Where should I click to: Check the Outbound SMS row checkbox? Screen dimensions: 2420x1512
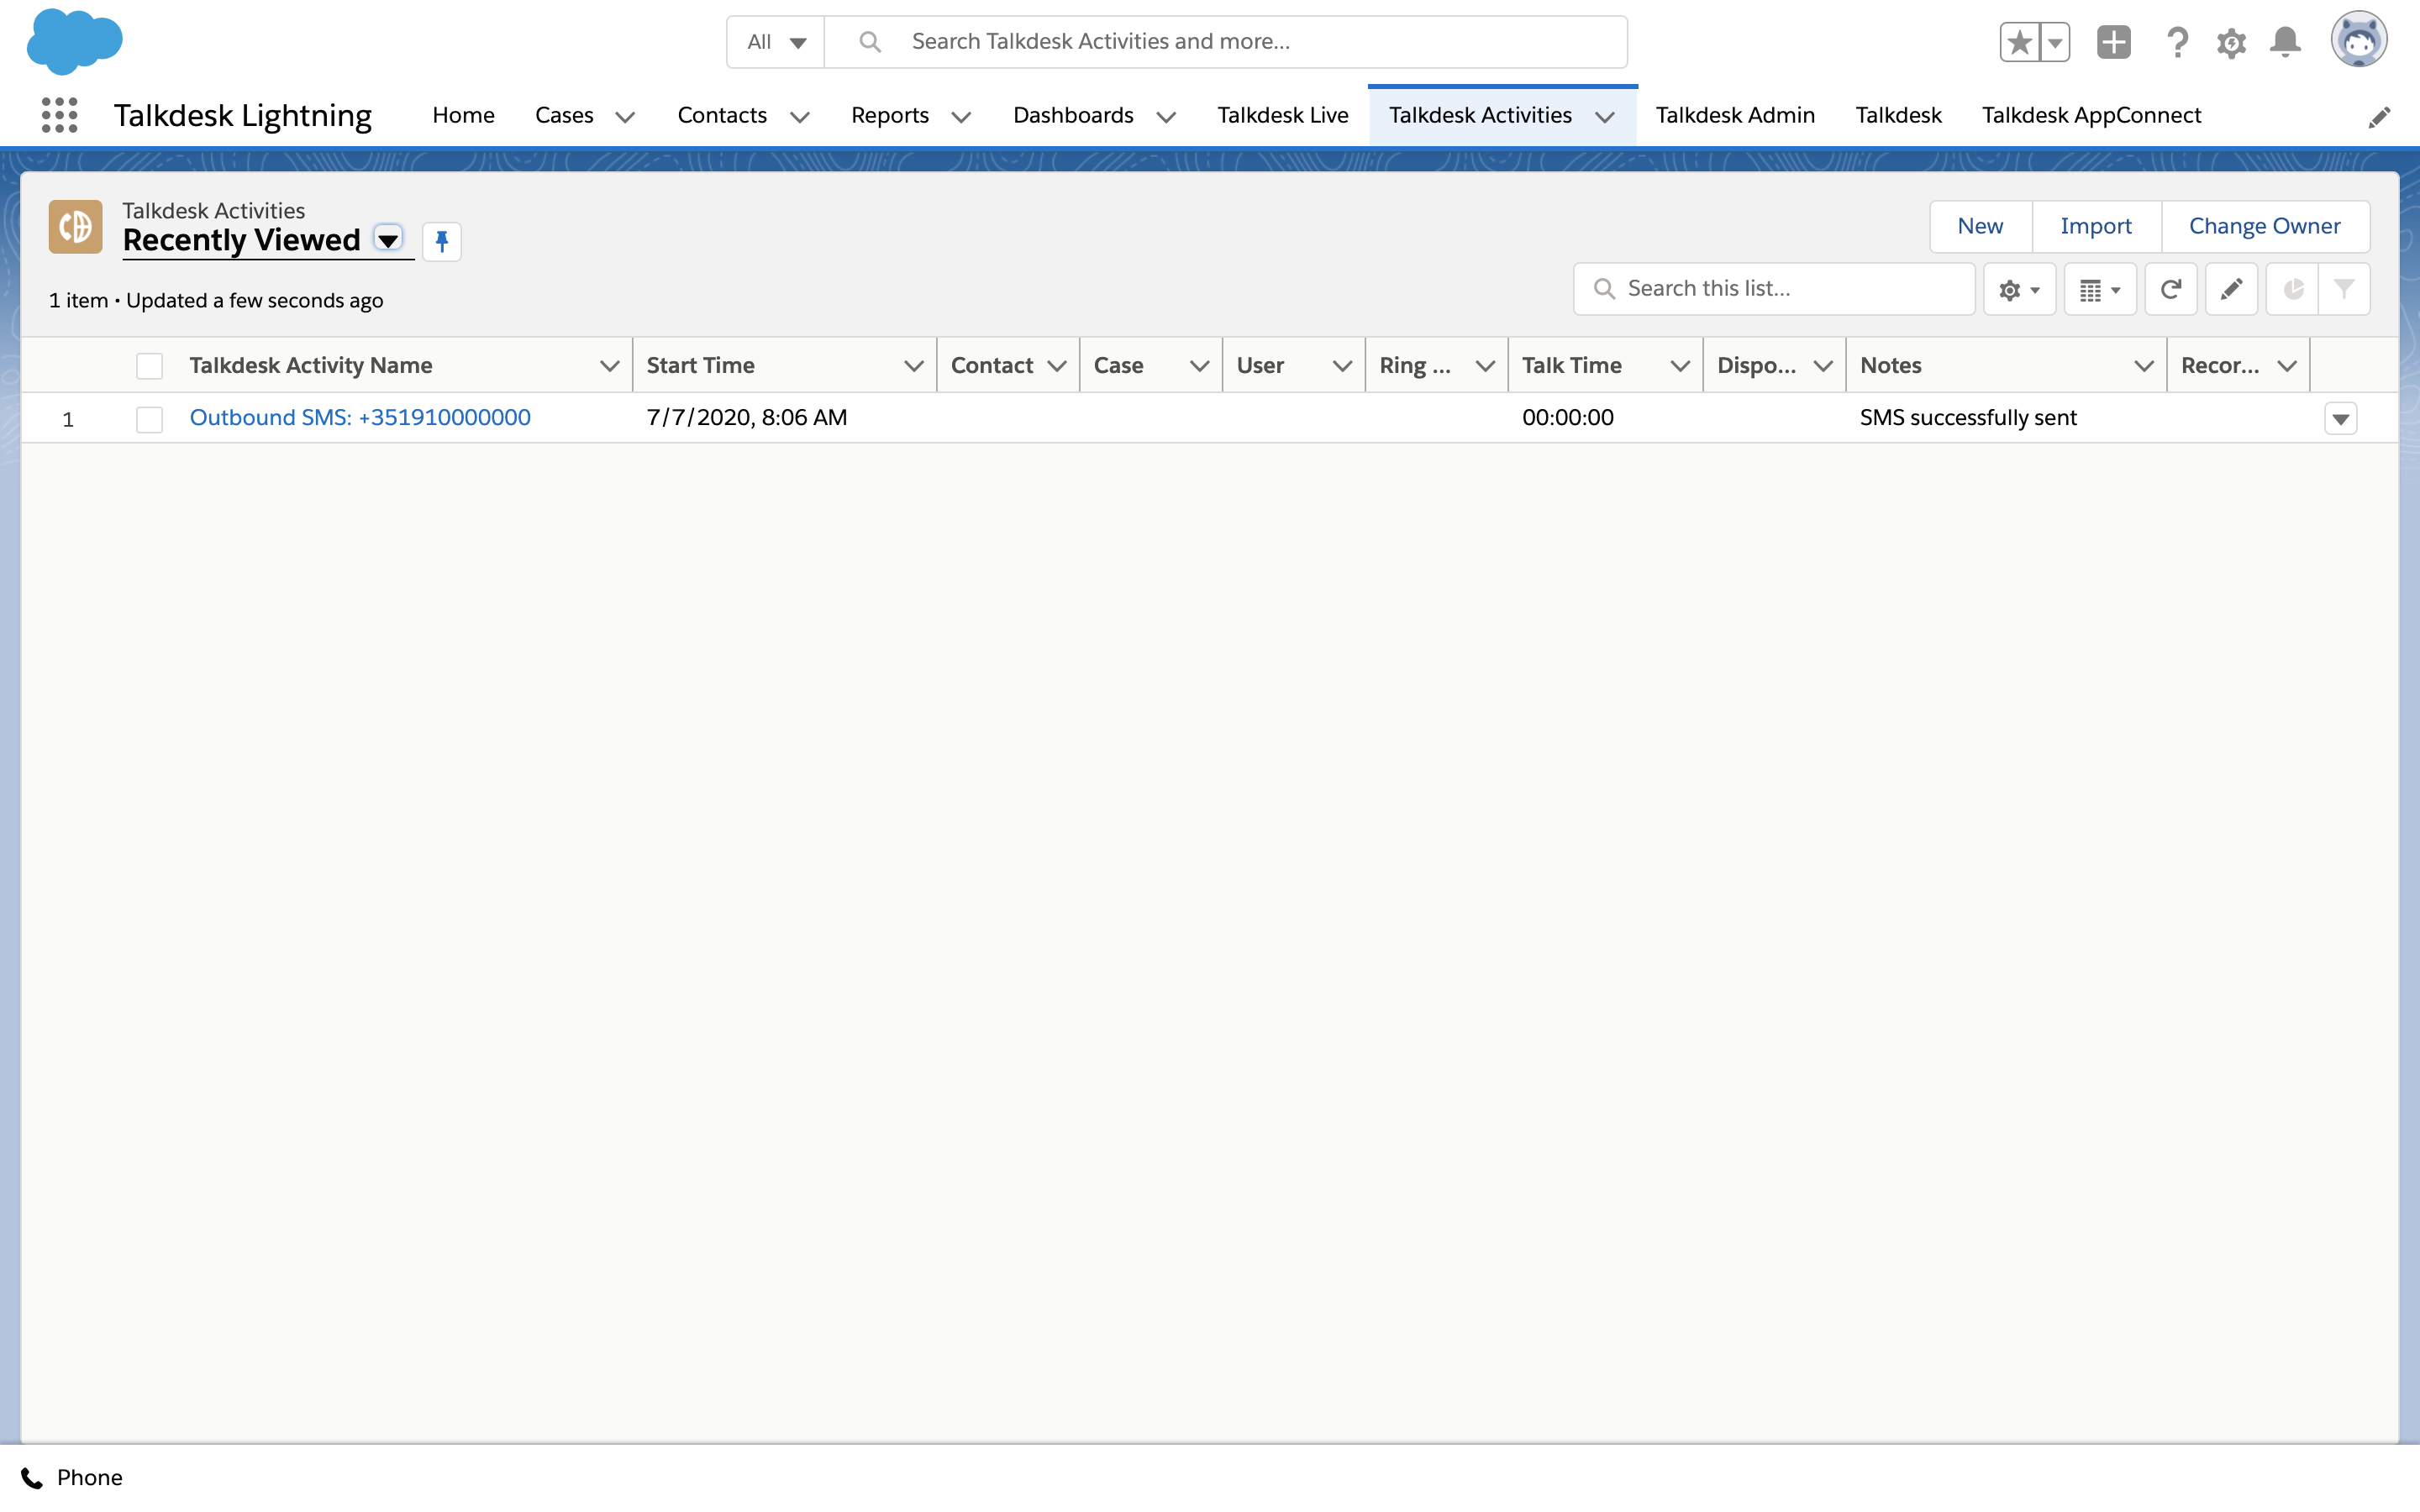150,419
